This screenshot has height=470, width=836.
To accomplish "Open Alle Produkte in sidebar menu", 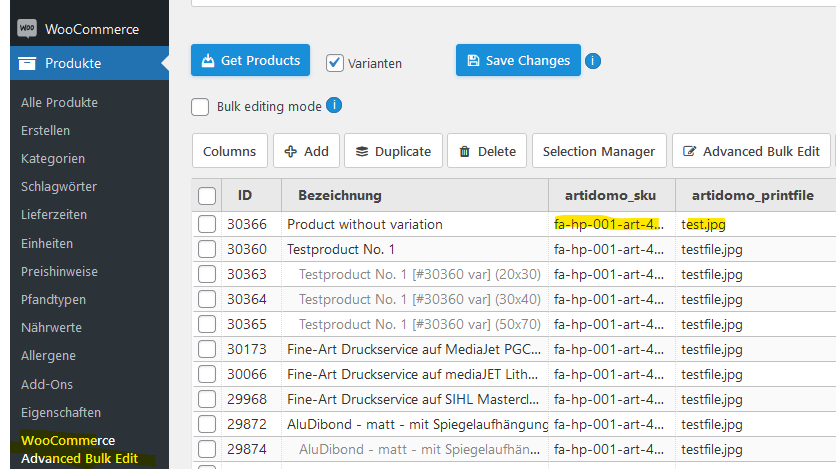I will point(59,102).
